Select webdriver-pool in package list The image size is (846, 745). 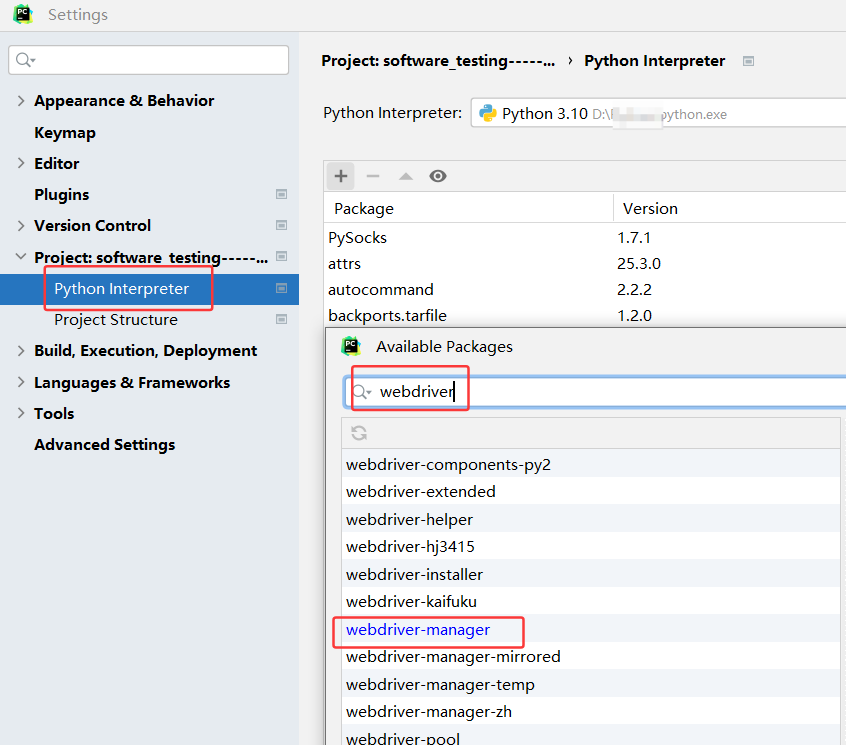591,736
